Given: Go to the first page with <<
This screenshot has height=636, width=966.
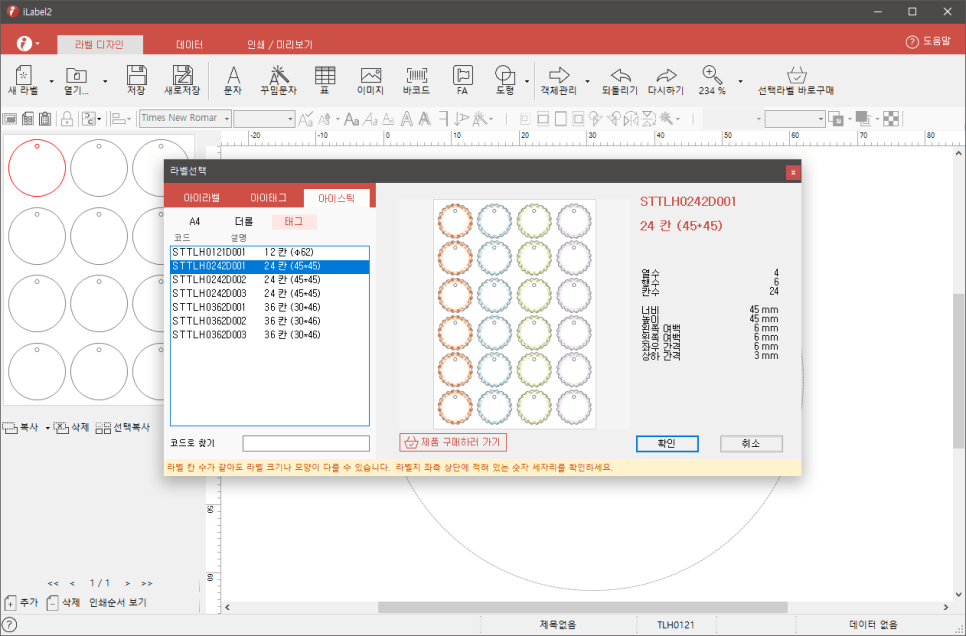Looking at the screenshot, I should (x=53, y=583).
